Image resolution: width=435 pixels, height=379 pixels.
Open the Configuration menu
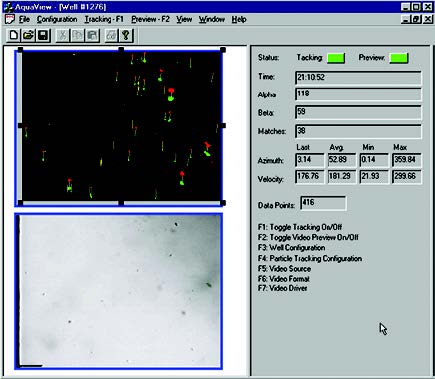(57, 19)
